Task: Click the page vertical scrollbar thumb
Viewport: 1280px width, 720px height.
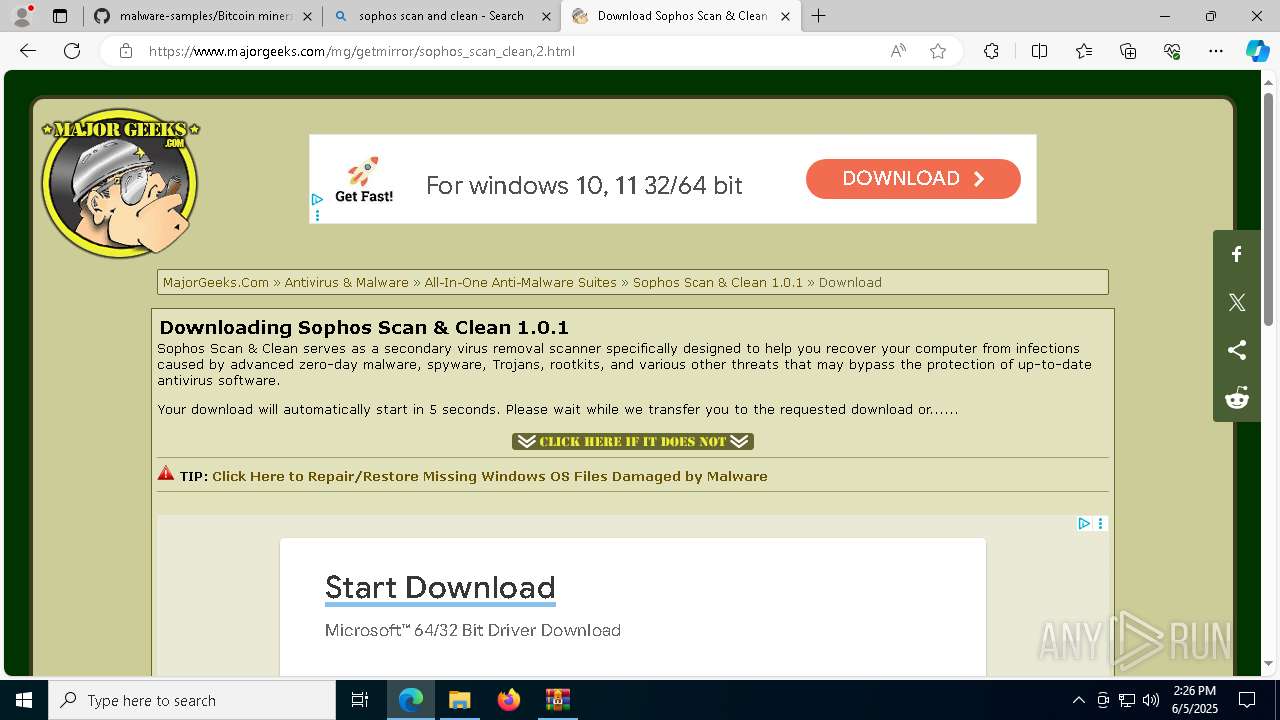Action: coord(1268,210)
